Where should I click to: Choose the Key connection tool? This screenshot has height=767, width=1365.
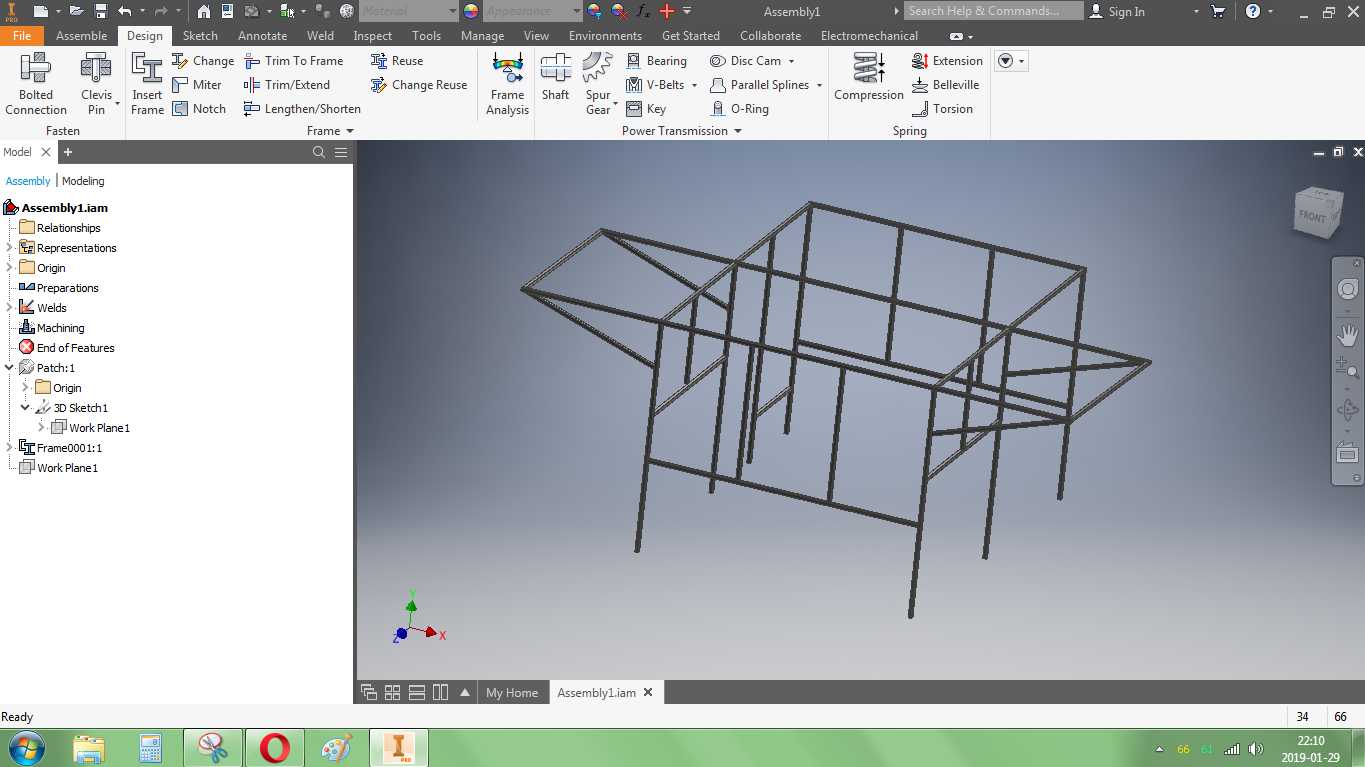point(646,109)
